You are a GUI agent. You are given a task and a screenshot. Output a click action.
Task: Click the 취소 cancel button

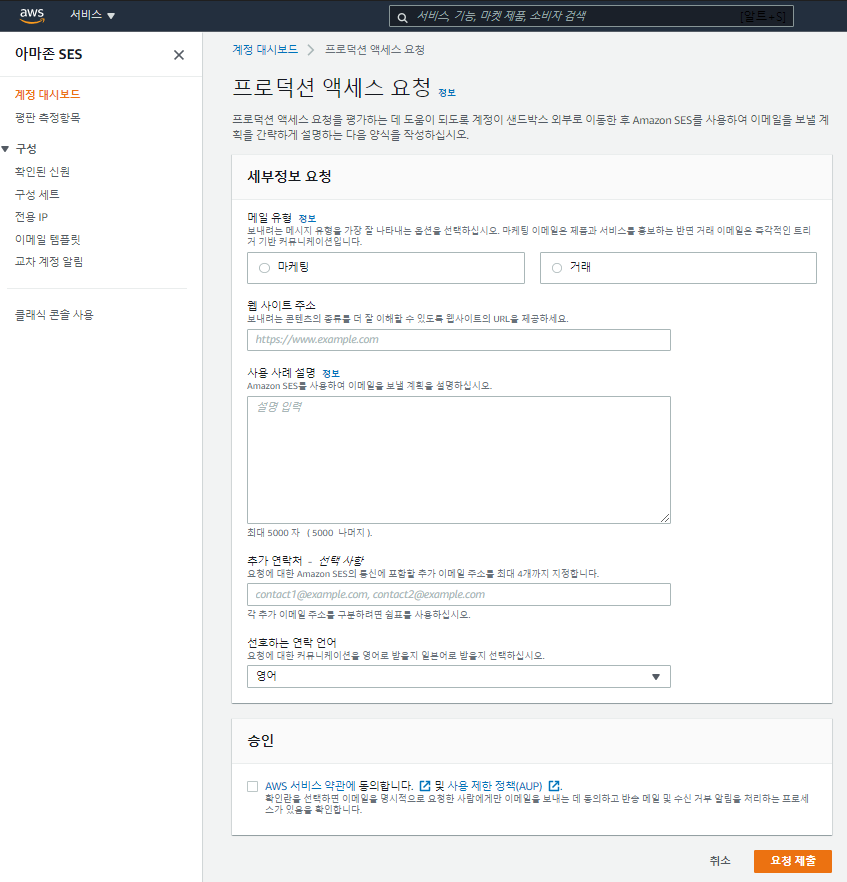[720, 861]
